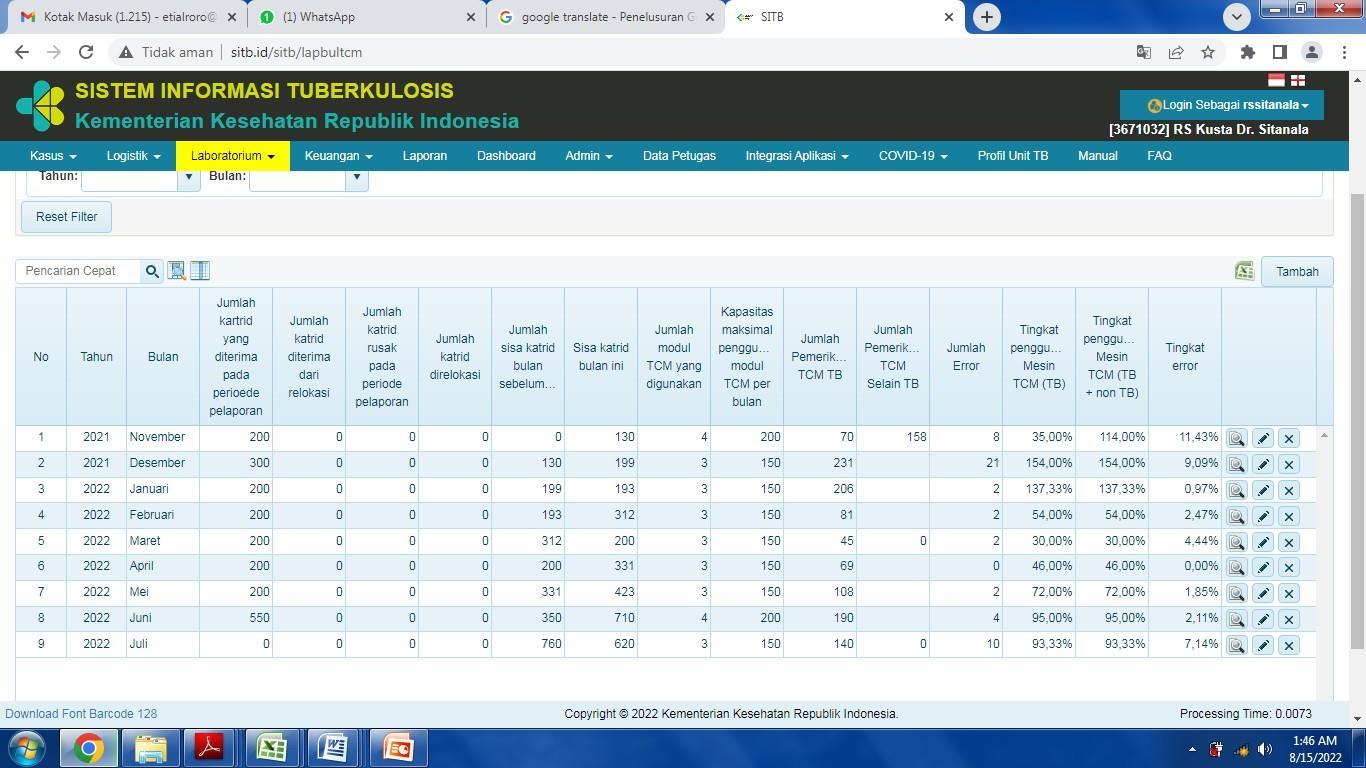Image resolution: width=1366 pixels, height=768 pixels.
Task: Click the Reset Filter button
Action: click(x=66, y=217)
